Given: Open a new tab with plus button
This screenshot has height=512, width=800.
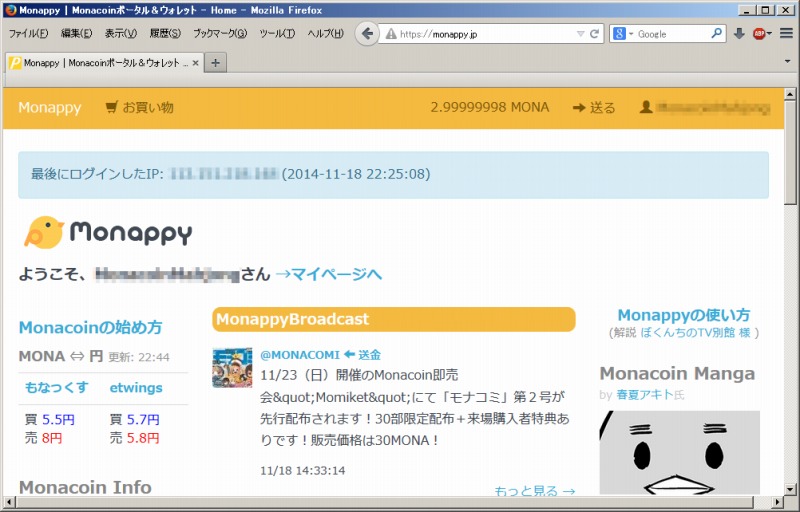Looking at the screenshot, I should click(215, 63).
